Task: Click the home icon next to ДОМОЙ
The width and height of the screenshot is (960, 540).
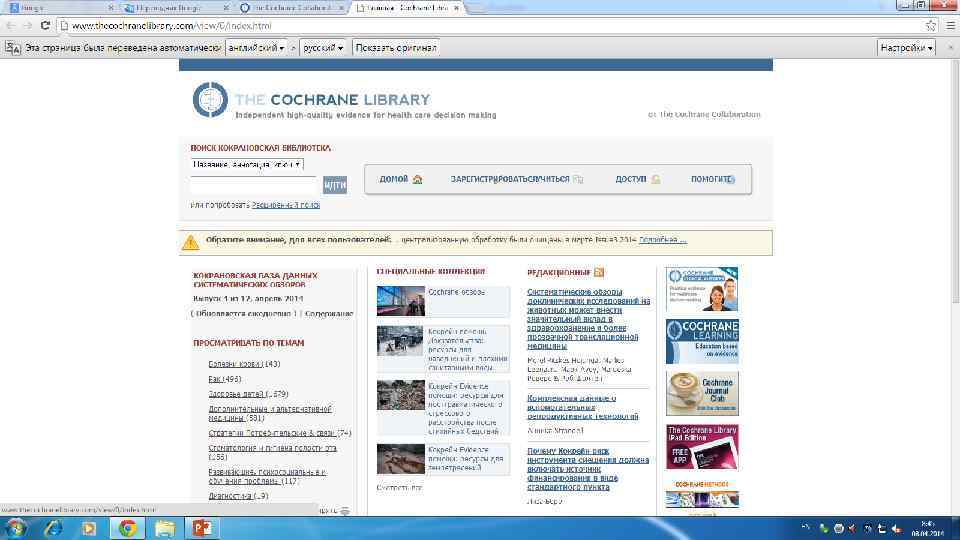Action: tap(418, 179)
